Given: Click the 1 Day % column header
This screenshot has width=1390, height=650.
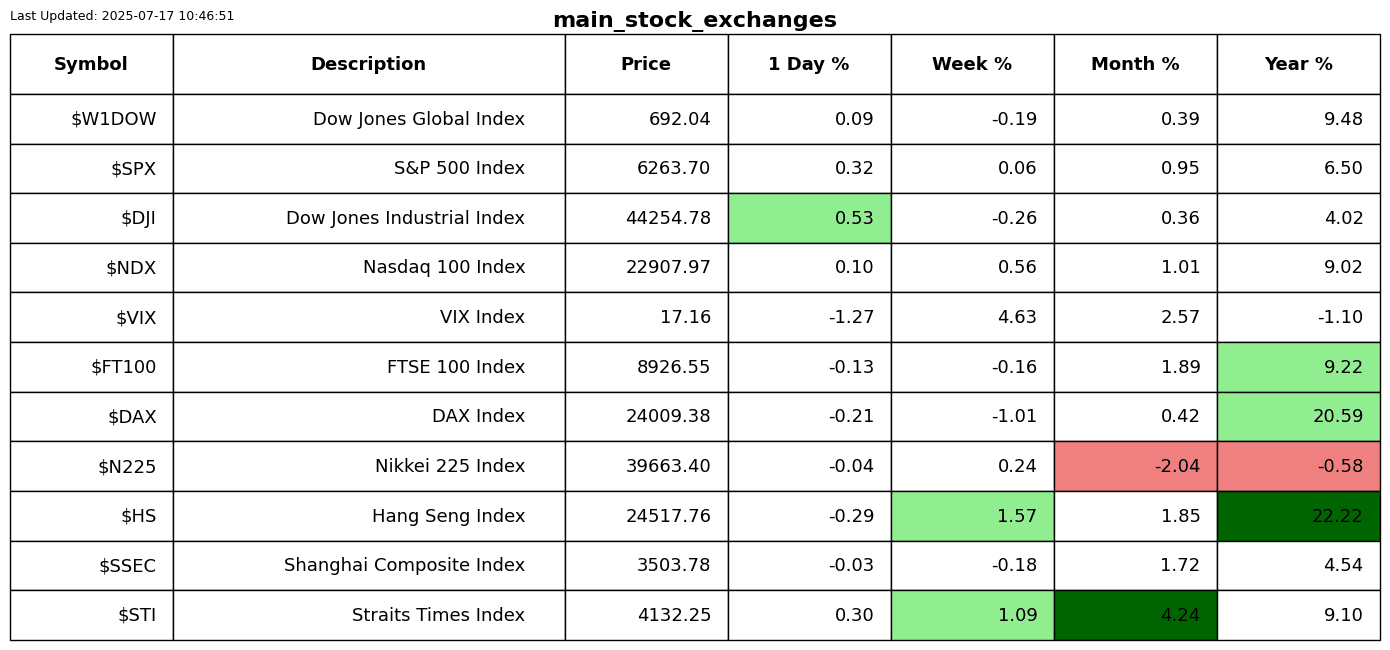Looking at the screenshot, I should (808, 65).
